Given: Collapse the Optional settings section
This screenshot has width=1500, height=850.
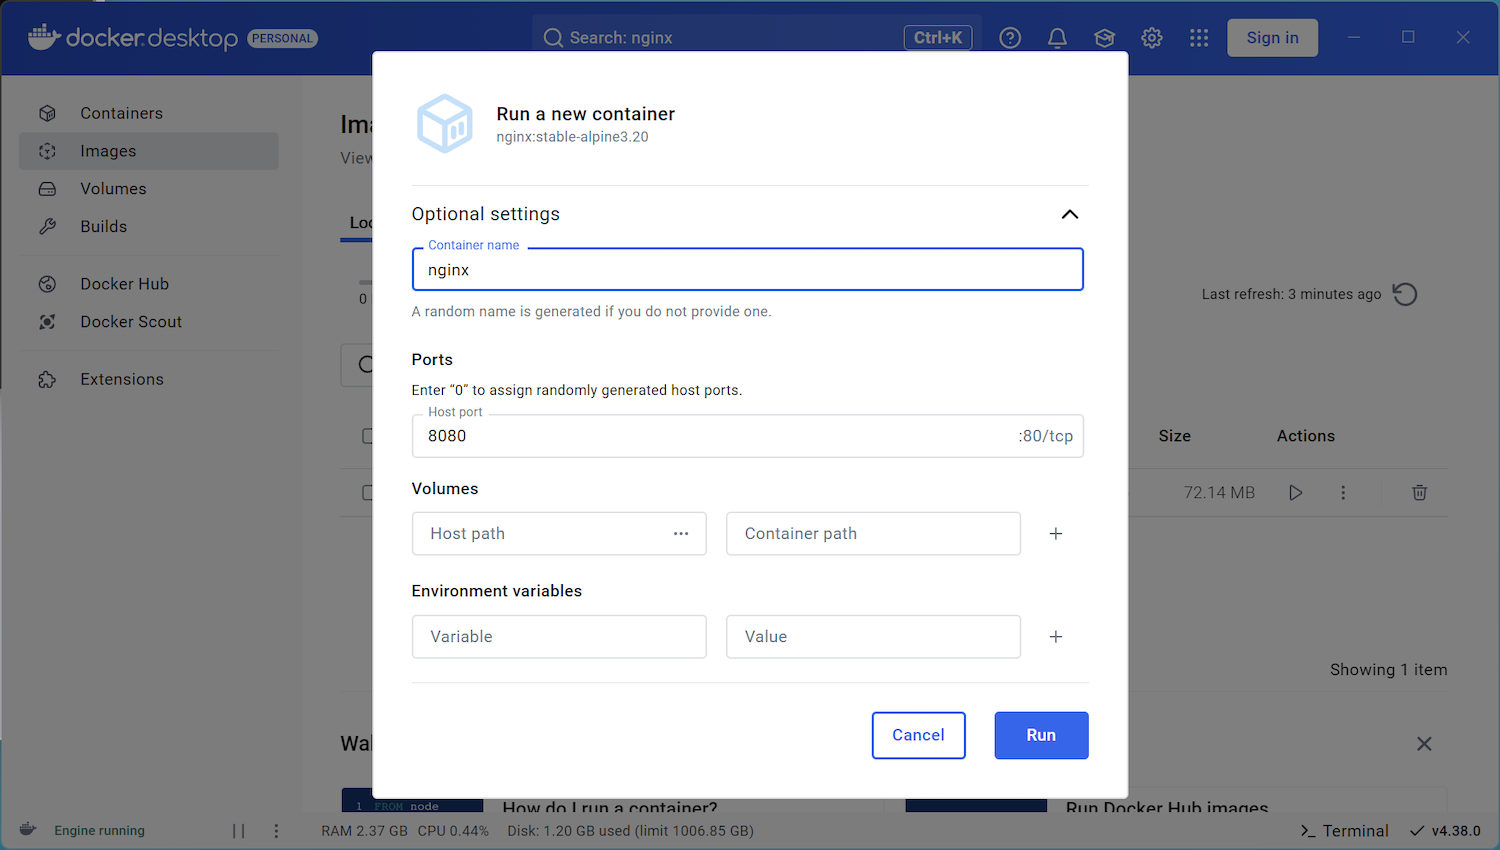Looking at the screenshot, I should [1069, 214].
